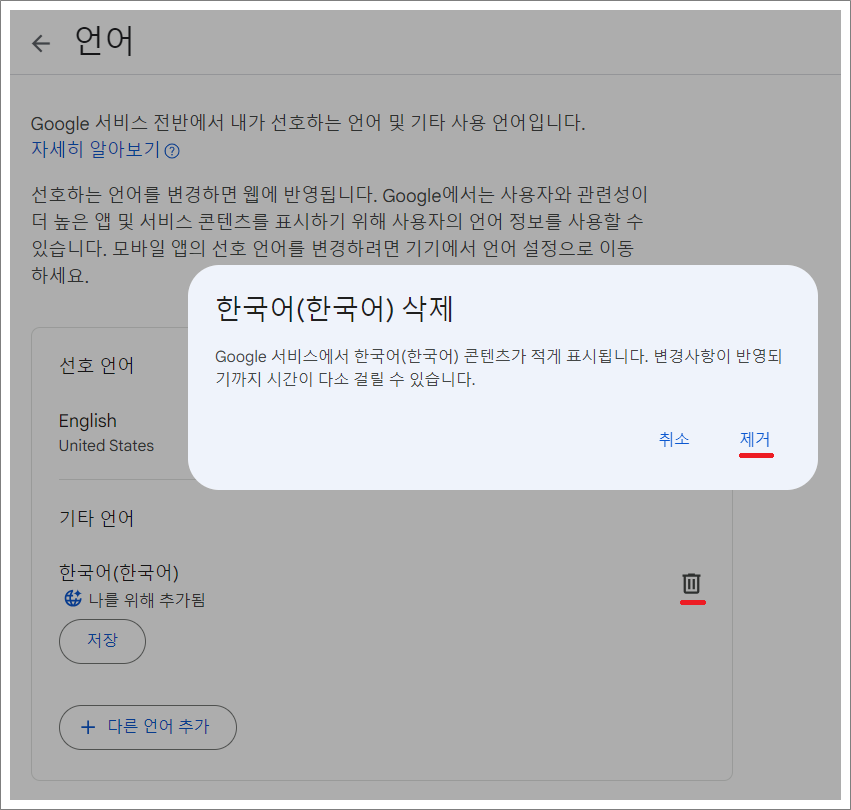Confirm removal with the 제거 button
This screenshot has height=810, width=851.
point(755,439)
